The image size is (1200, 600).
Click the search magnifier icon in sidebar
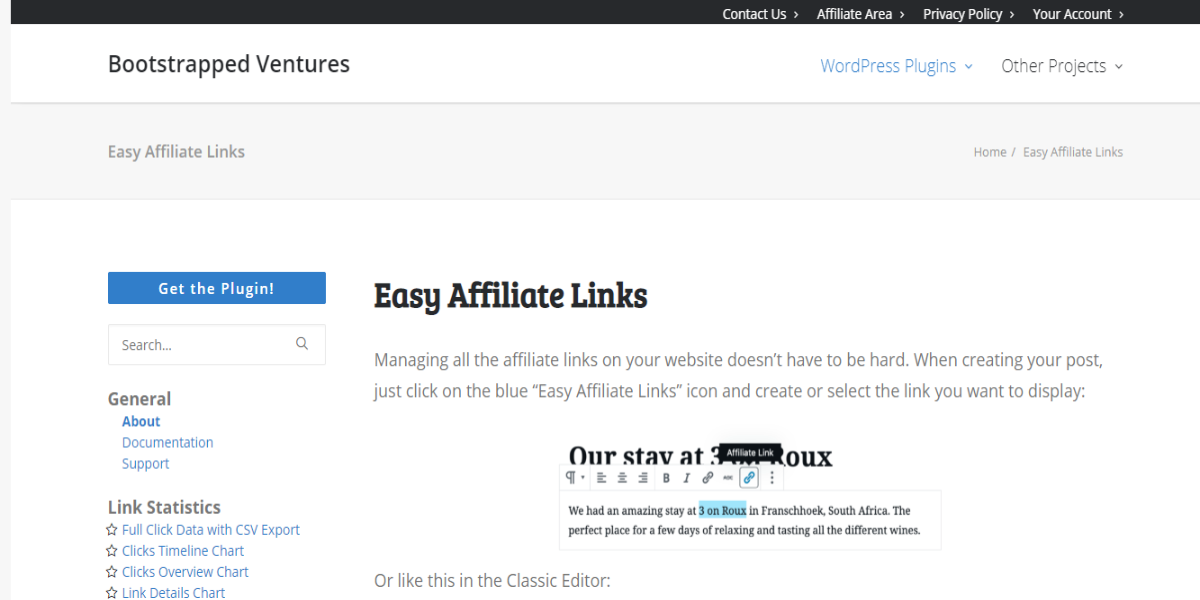click(x=302, y=344)
